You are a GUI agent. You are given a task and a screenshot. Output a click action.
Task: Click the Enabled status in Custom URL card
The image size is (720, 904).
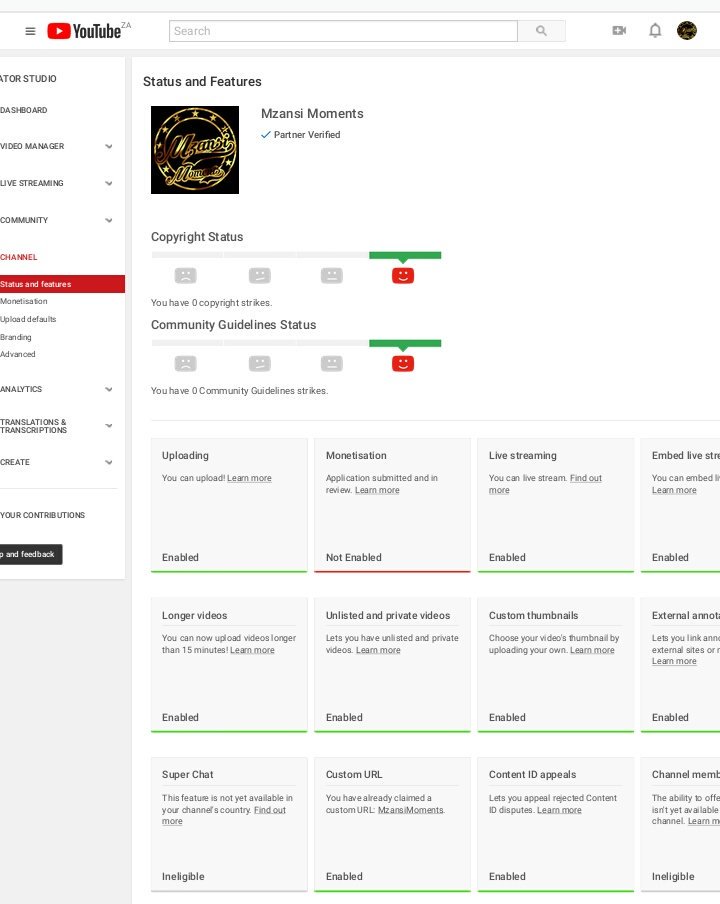344,876
